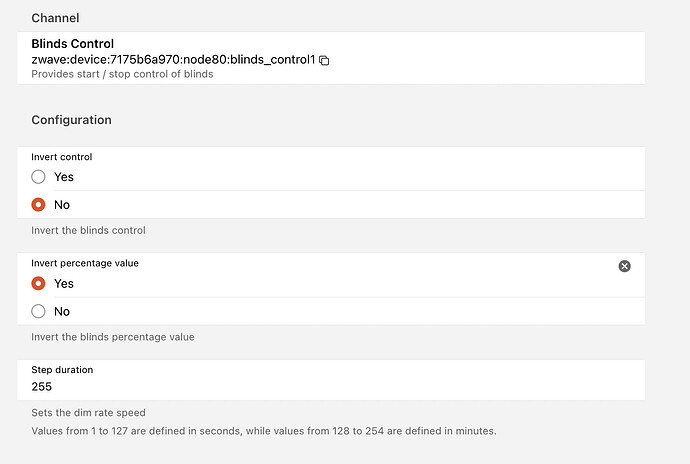Click the Configuration section heading
The width and height of the screenshot is (690, 464).
[x=71, y=120]
